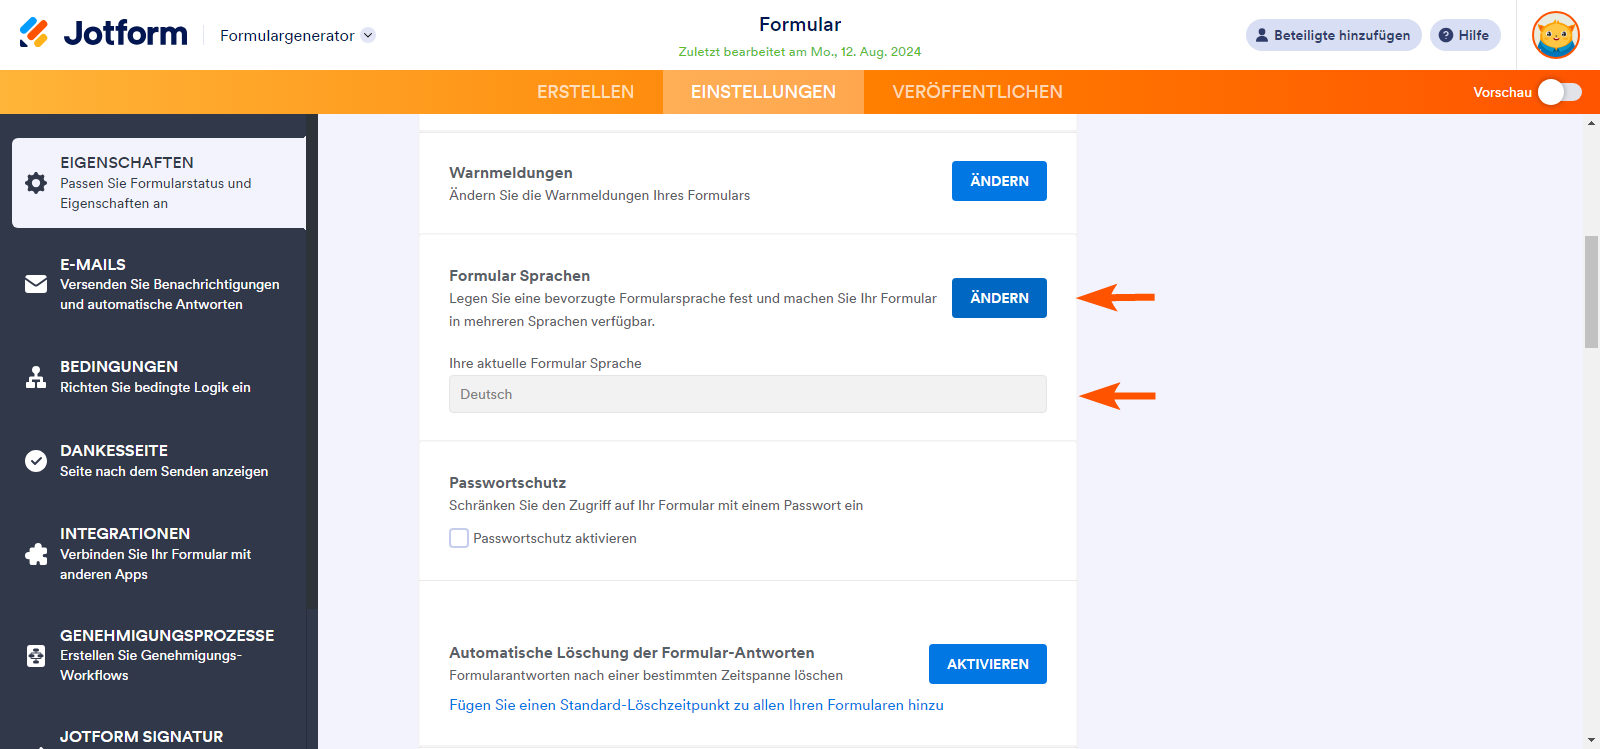Click the page vertical scrollbar thumb

tap(1591, 291)
